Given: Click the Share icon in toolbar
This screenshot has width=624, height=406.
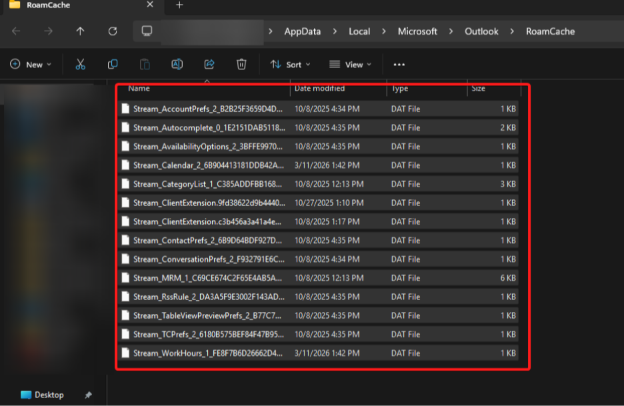Looking at the screenshot, I should [x=208, y=64].
